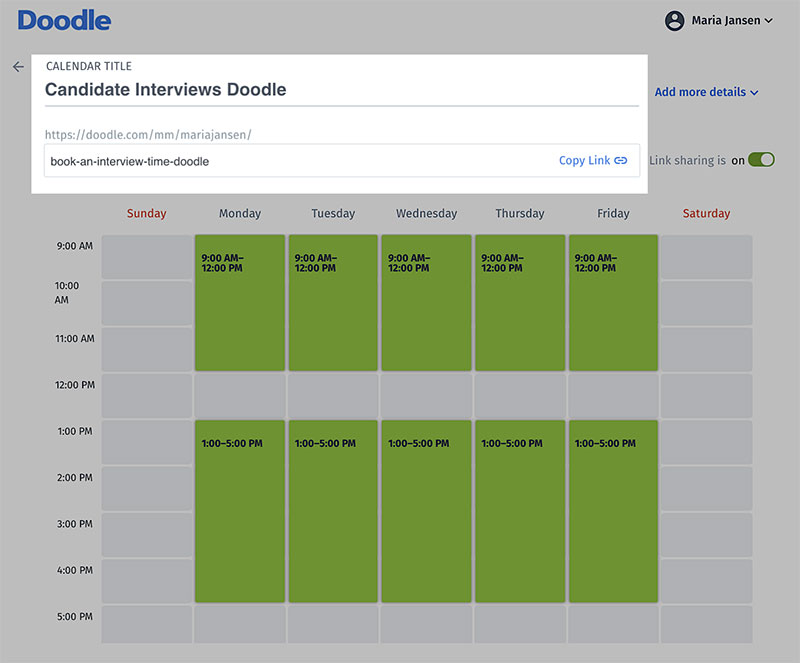Select the Friday column header
800x663 pixels.
[x=613, y=213]
